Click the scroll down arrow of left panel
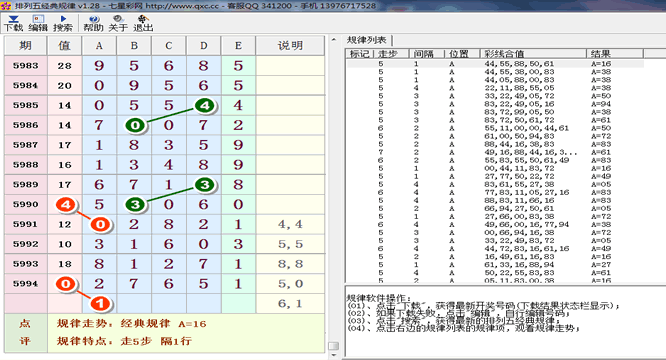The image size is (666, 360). click(334, 355)
